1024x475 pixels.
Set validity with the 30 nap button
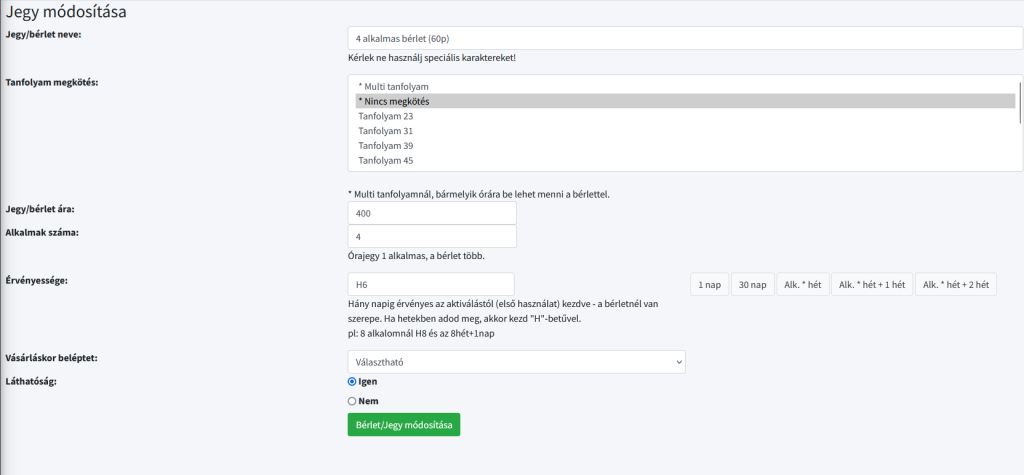pyautogui.click(x=752, y=285)
